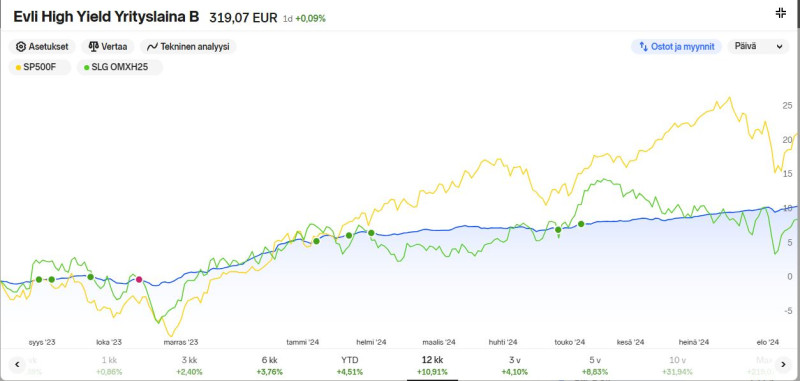Click the Asetukset gear icon
The width and height of the screenshot is (800, 381).
[x=21, y=47]
